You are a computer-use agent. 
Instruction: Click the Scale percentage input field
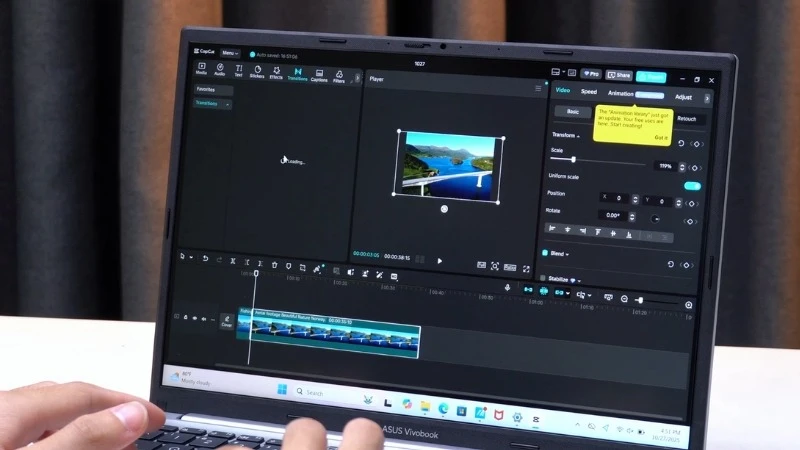coord(665,166)
